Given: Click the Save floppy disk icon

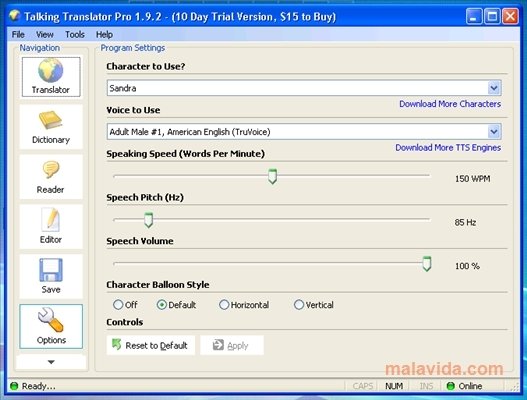Looking at the screenshot, I should pyautogui.click(x=51, y=270).
